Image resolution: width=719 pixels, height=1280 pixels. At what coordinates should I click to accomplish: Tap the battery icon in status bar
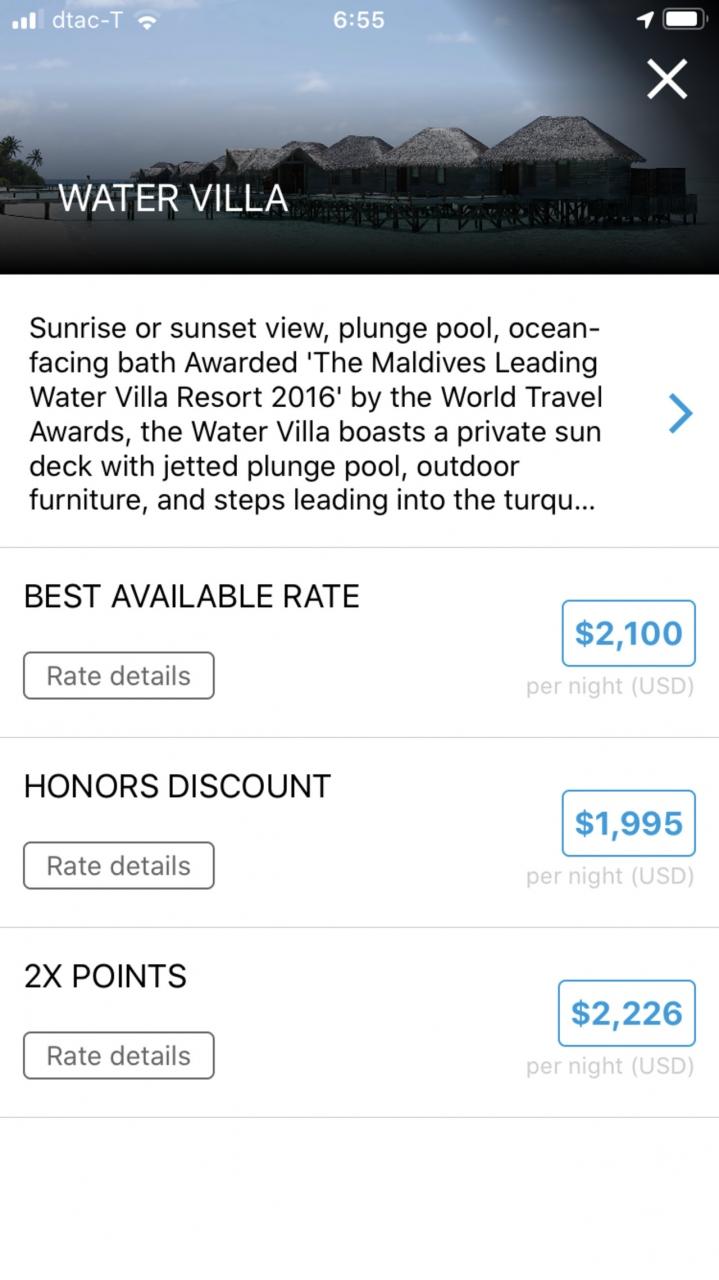pos(686,20)
